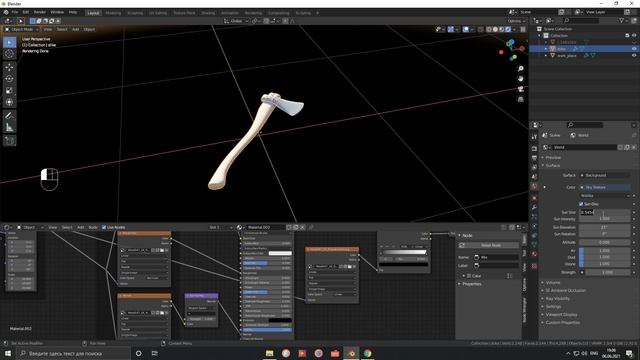640x360 pixels.
Task: Toggle visibility of work_place object
Action: point(634,56)
